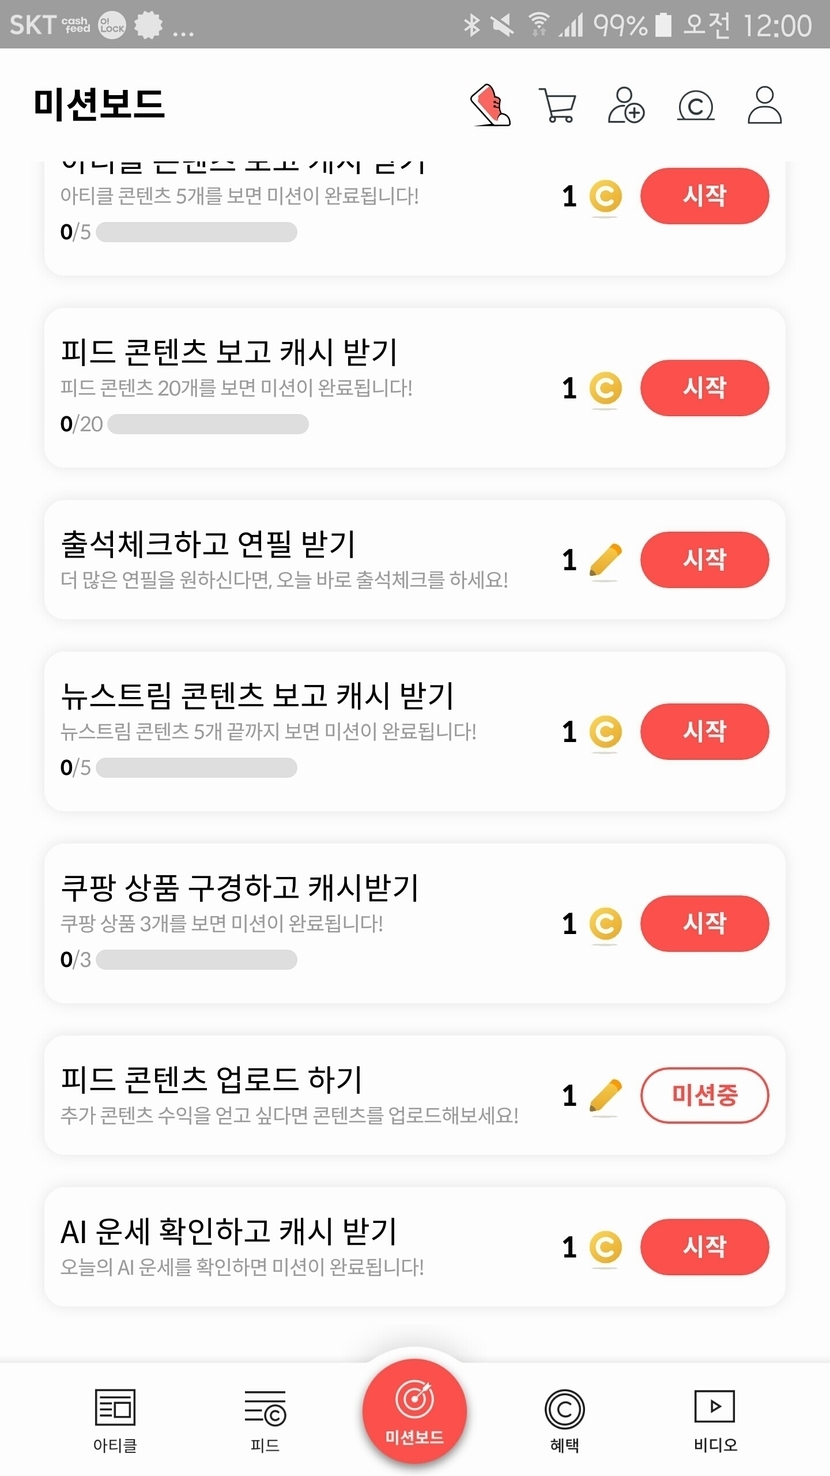
Task: Click the 0/20 feed content progress bar
Action: click(207, 424)
